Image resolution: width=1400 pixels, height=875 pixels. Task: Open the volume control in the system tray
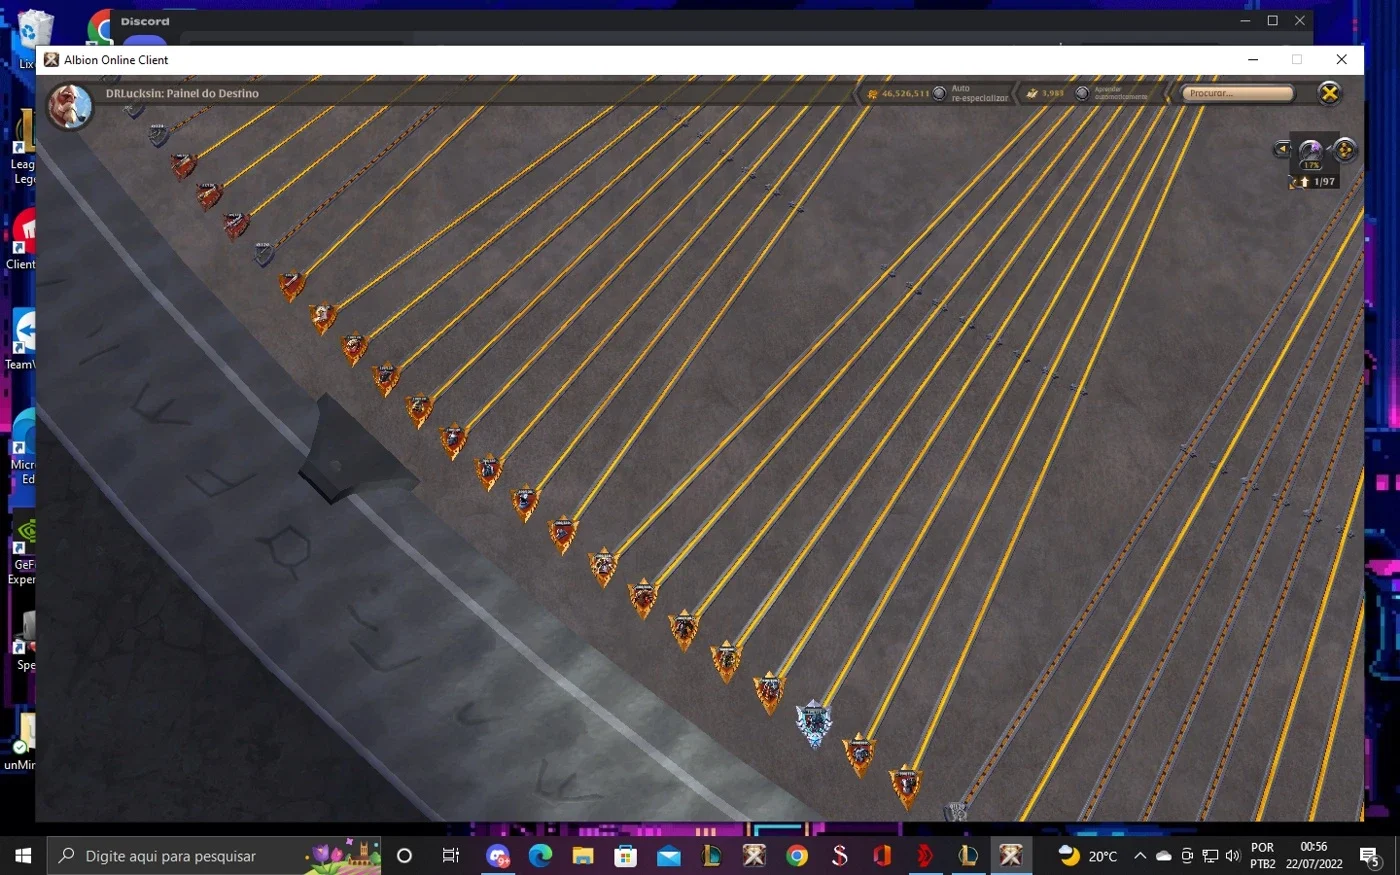click(1233, 856)
